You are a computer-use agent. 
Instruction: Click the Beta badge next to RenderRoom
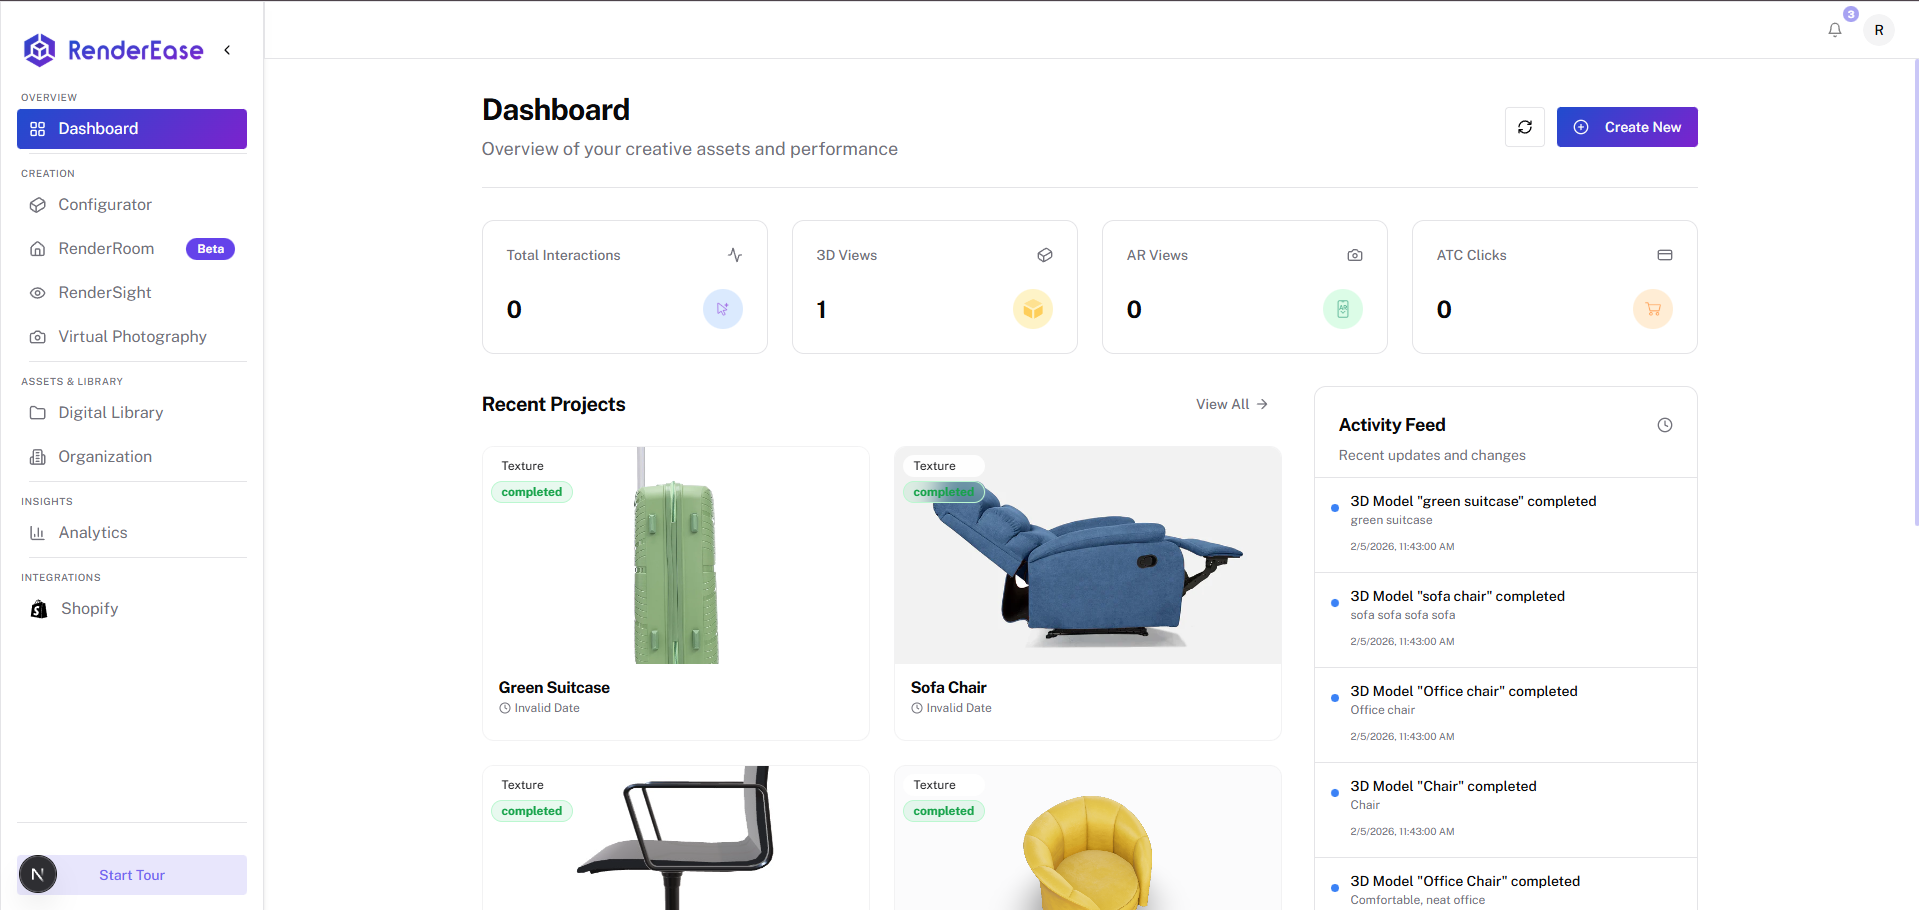click(210, 249)
